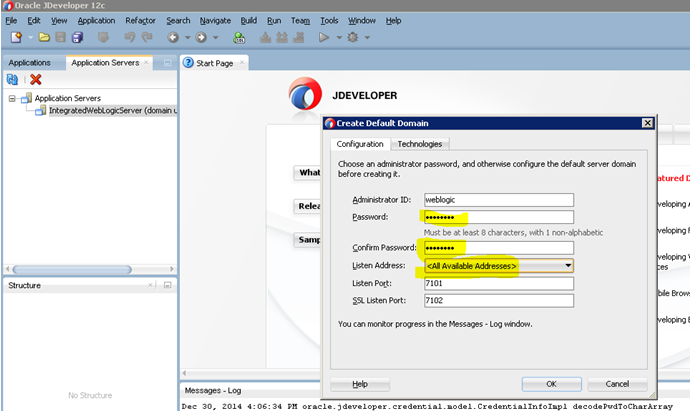Open the Help menu
Viewport: 692px width, 418px height.
393,20
